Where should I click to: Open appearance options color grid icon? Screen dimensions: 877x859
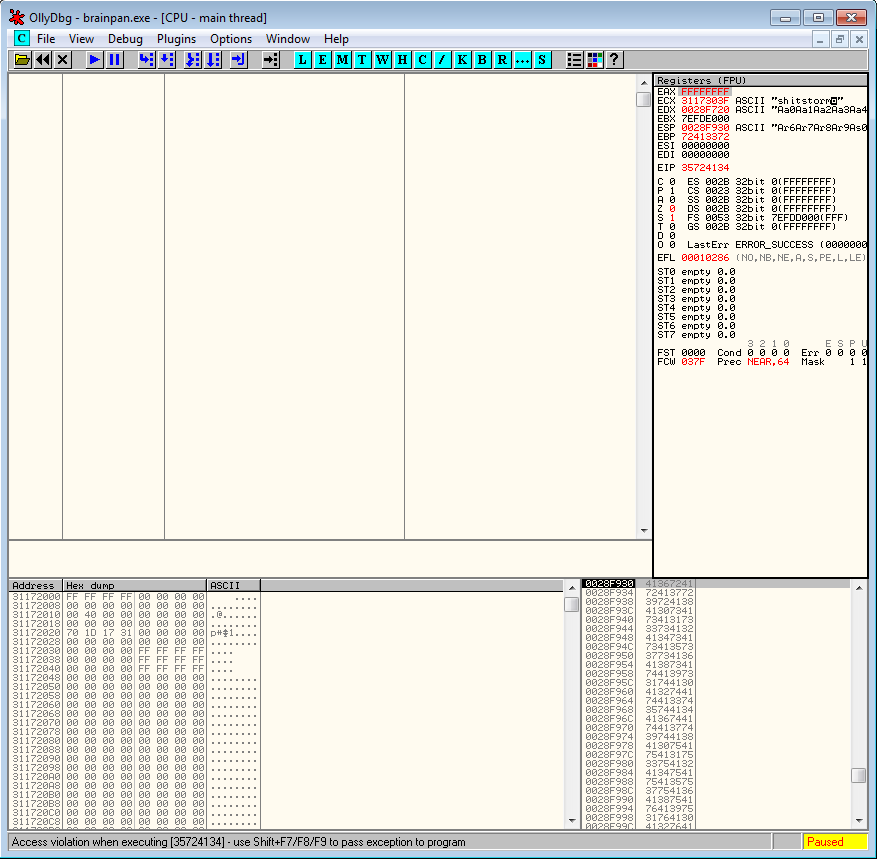[595, 59]
